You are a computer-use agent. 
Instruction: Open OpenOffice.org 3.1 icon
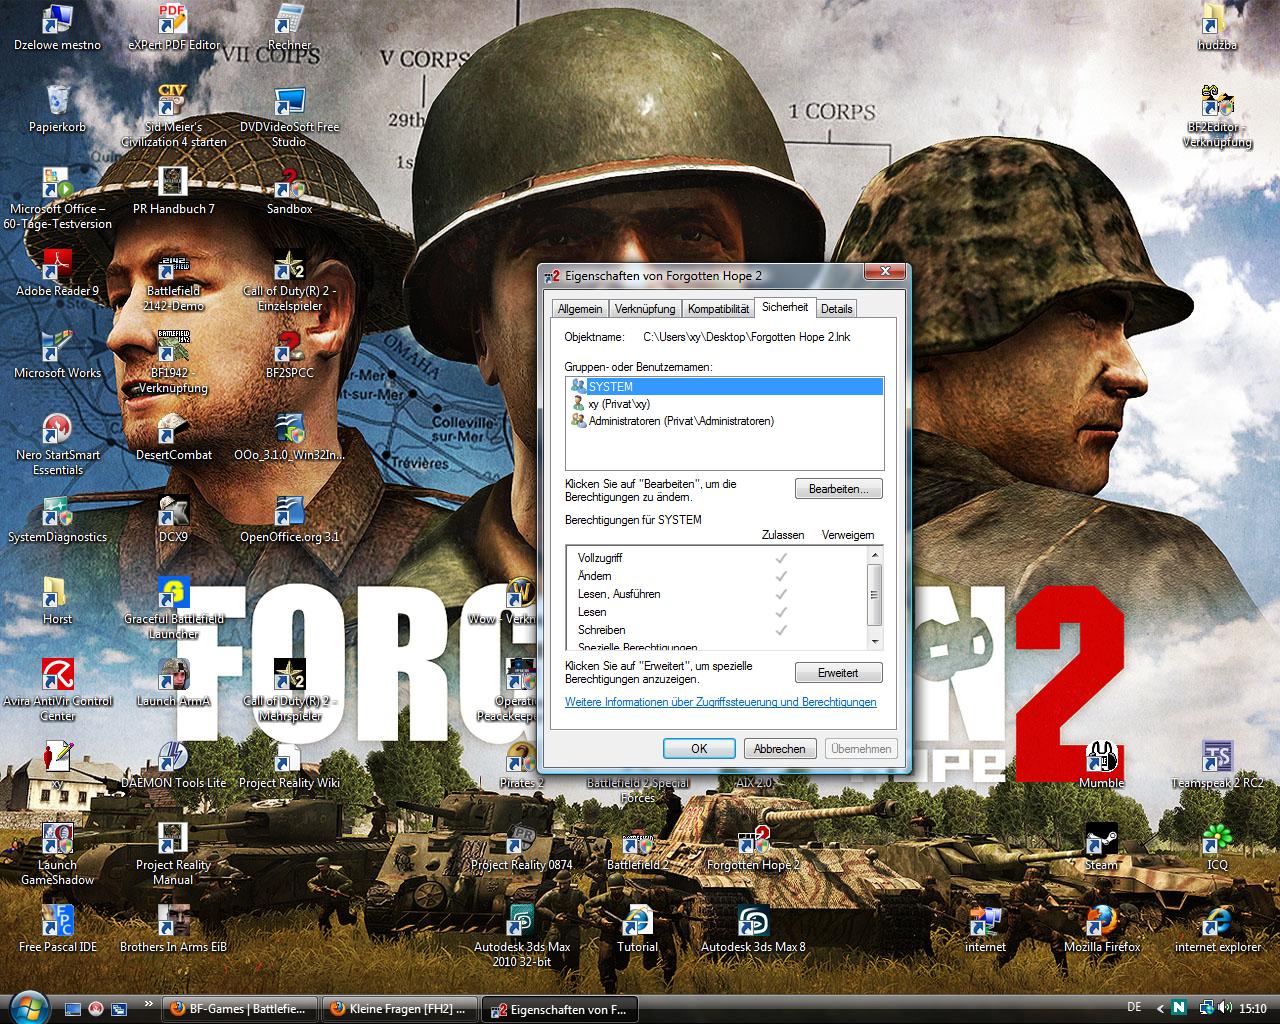[289, 519]
